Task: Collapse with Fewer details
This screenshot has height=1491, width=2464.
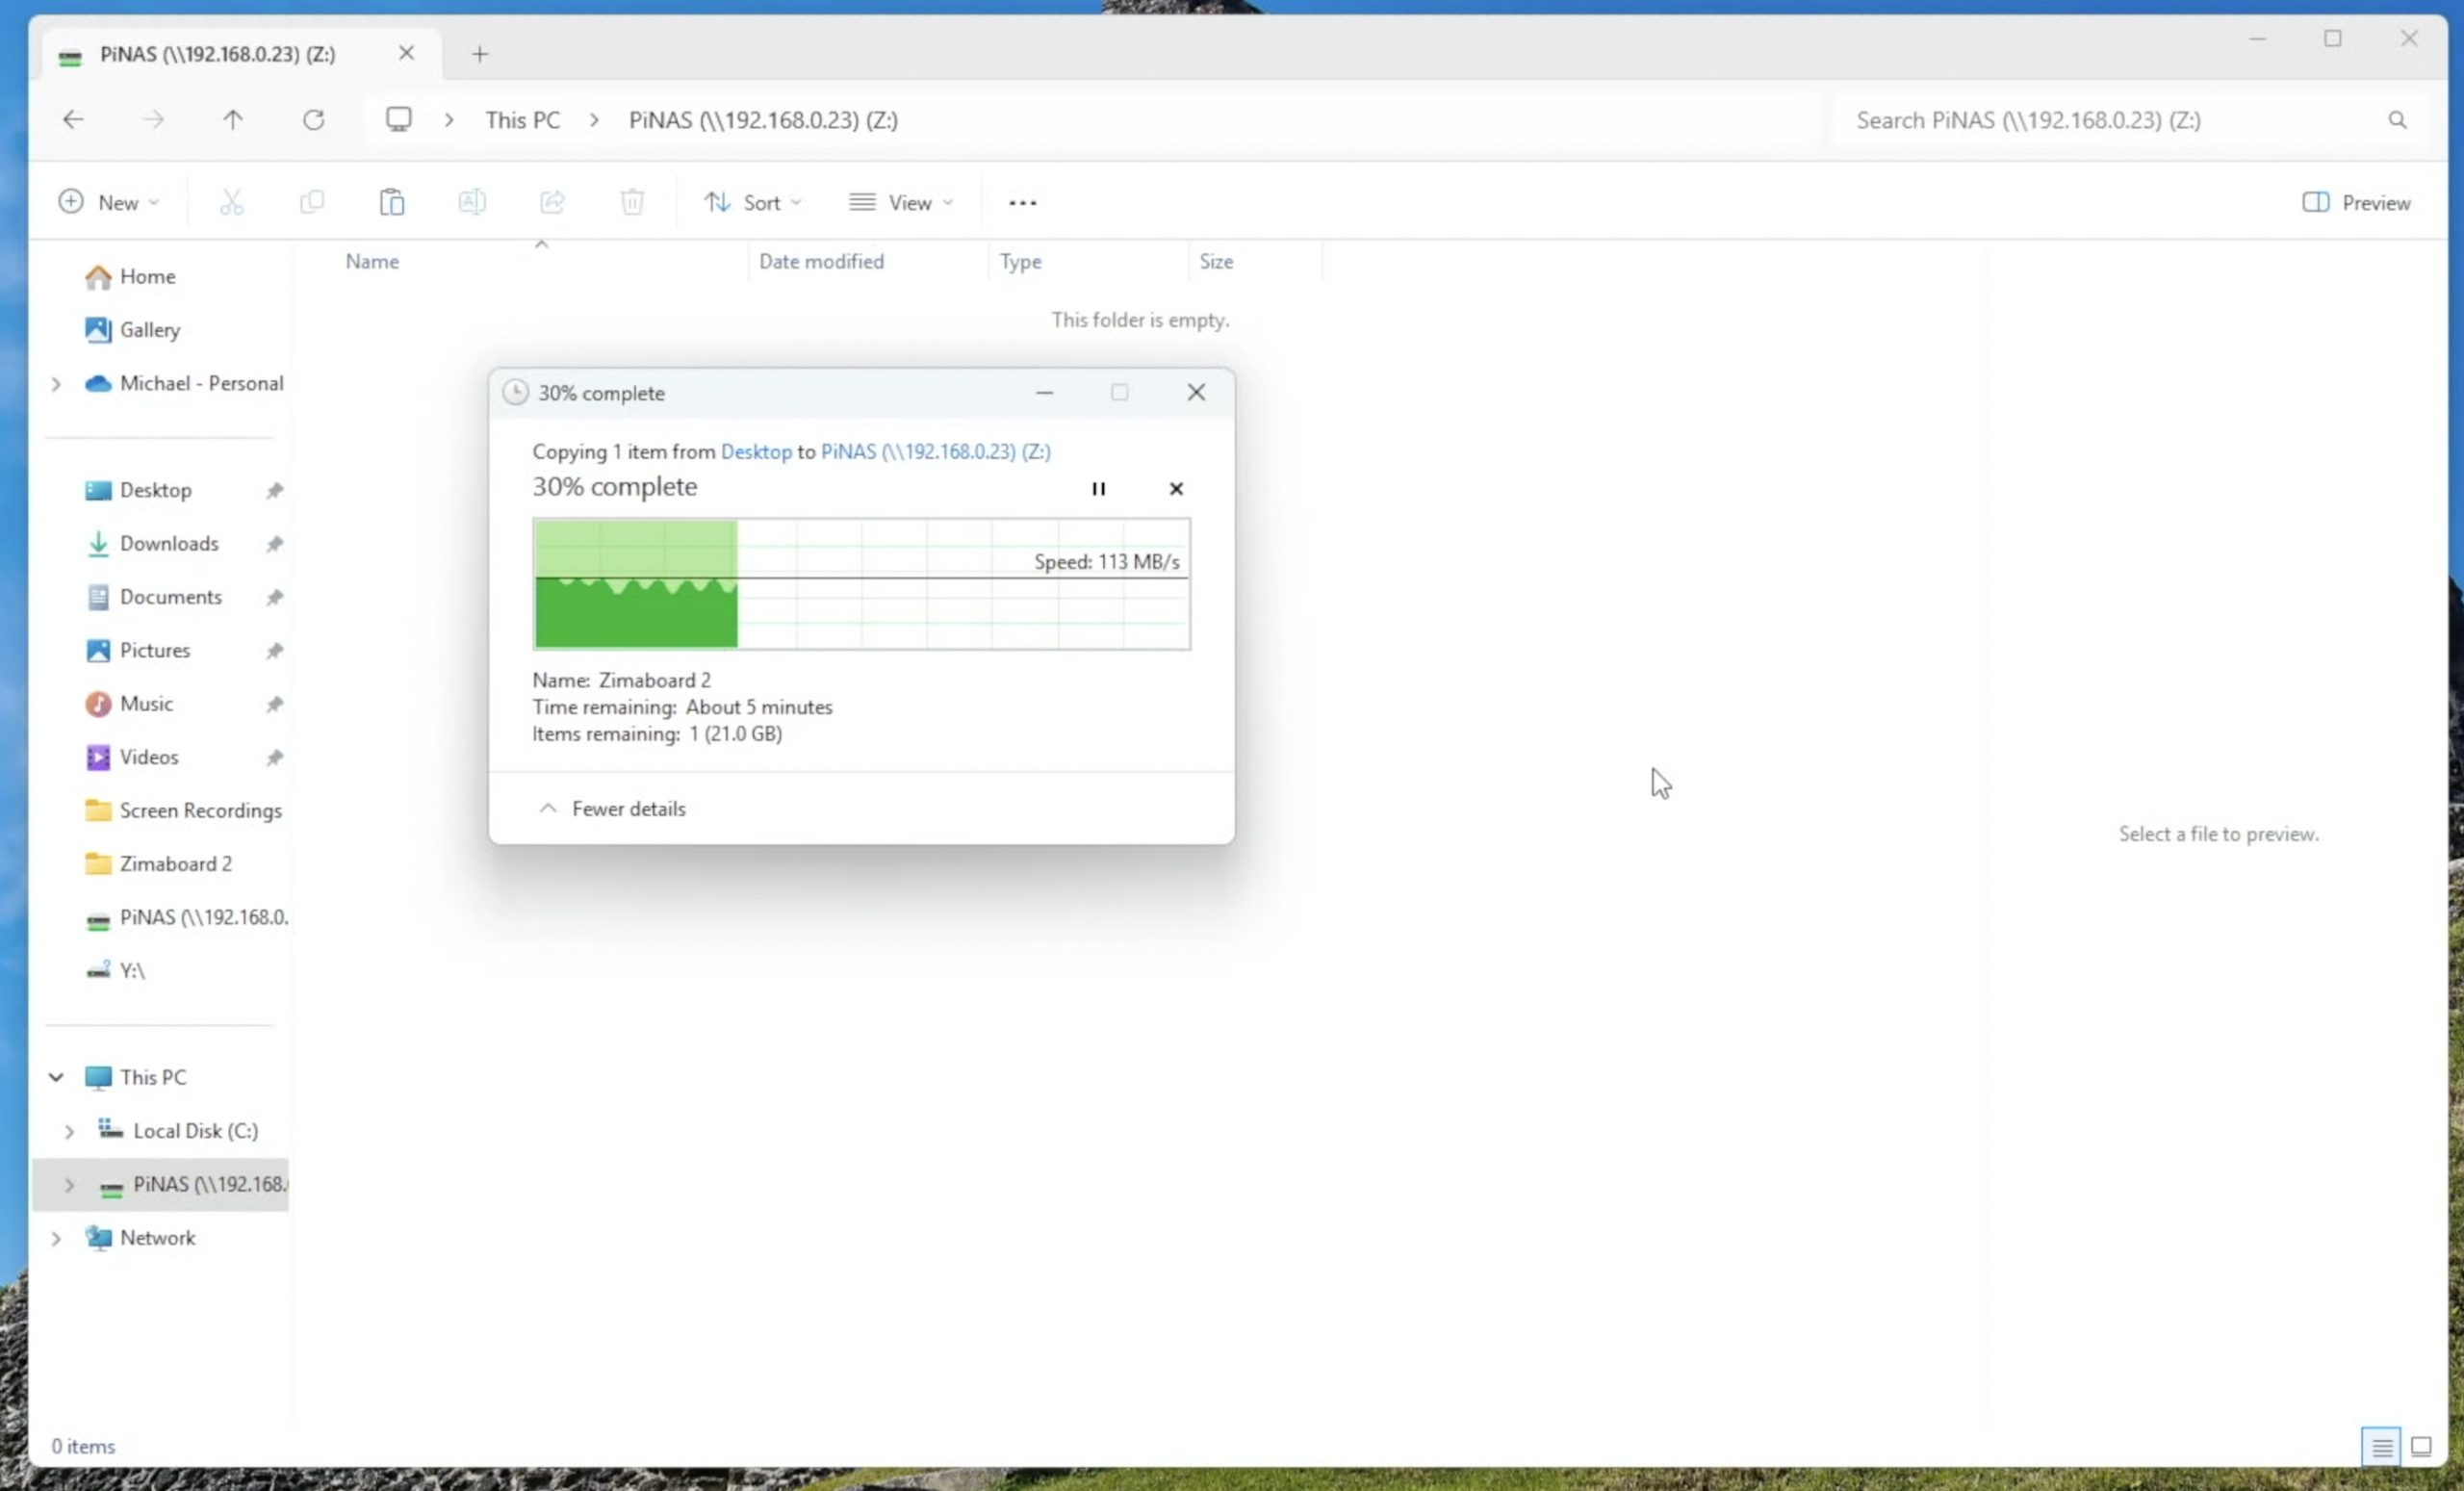Action: [x=613, y=808]
